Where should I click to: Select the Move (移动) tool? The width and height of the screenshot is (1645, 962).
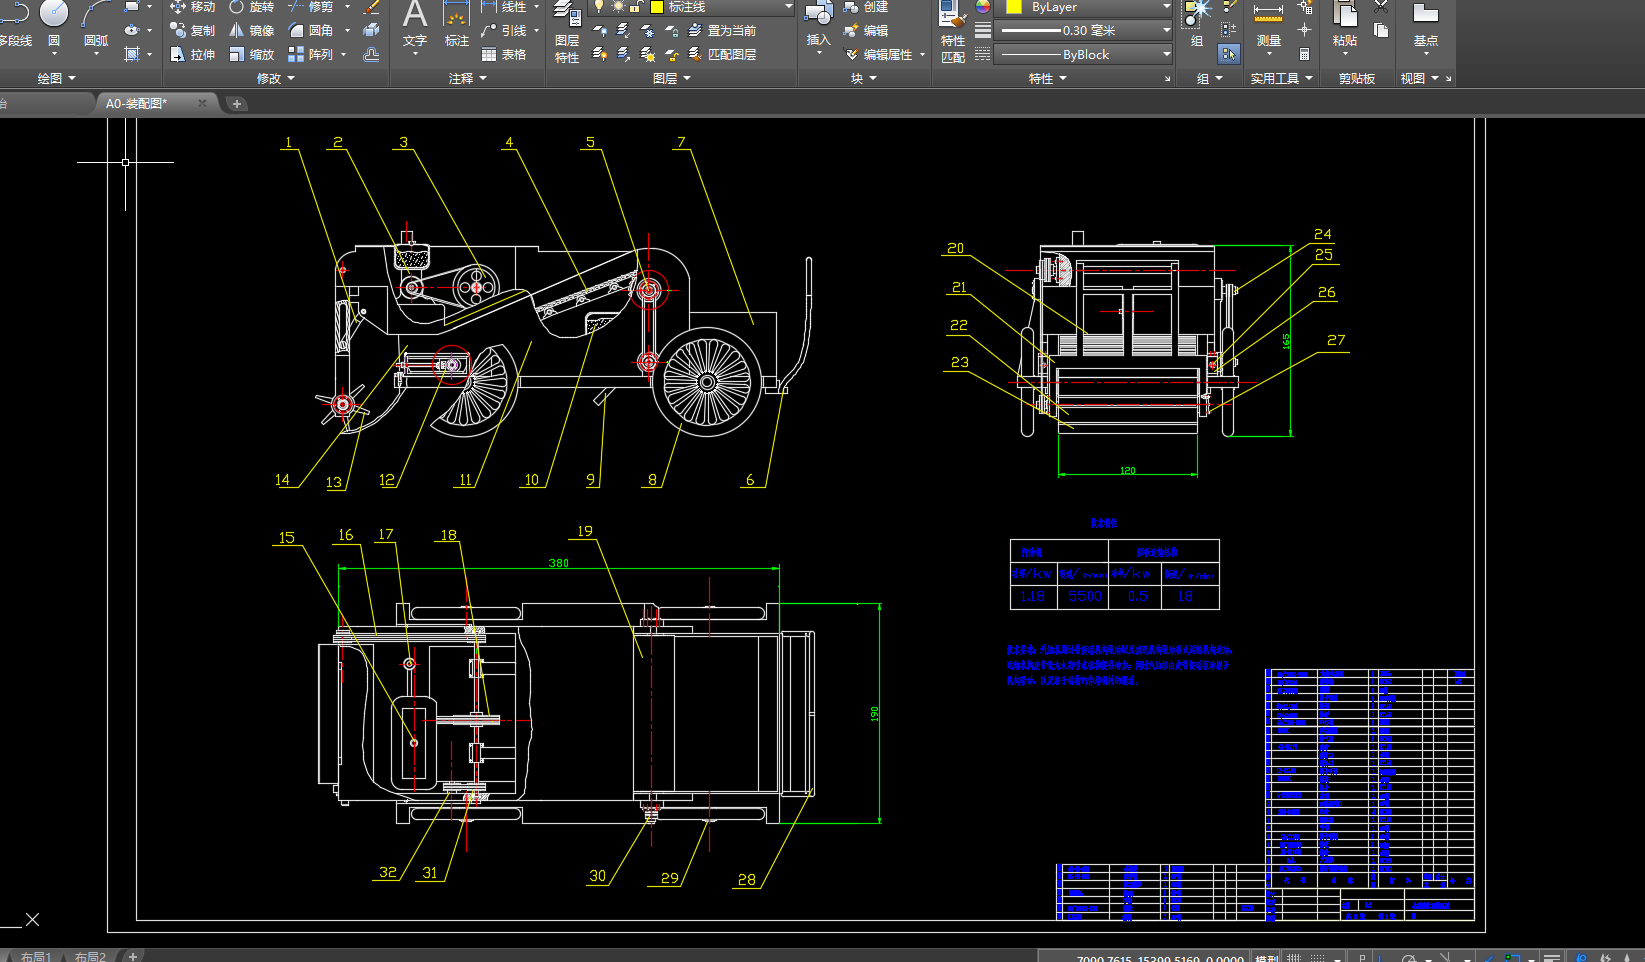pyautogui.click(x=192, y=7)
